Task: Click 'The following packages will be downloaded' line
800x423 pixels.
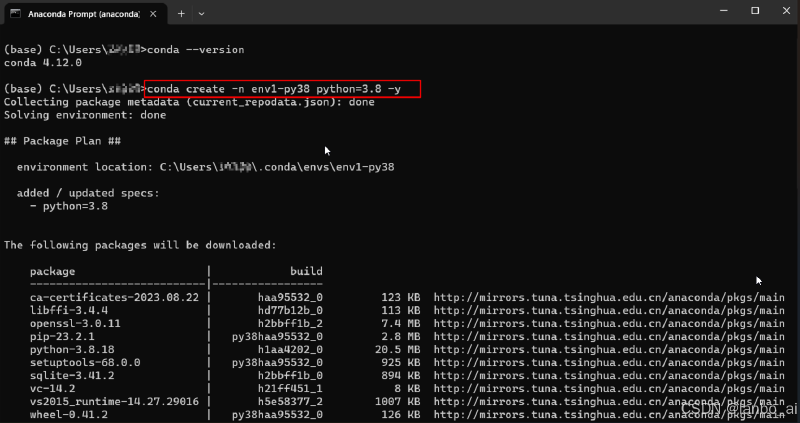Action: coord(140,245)
